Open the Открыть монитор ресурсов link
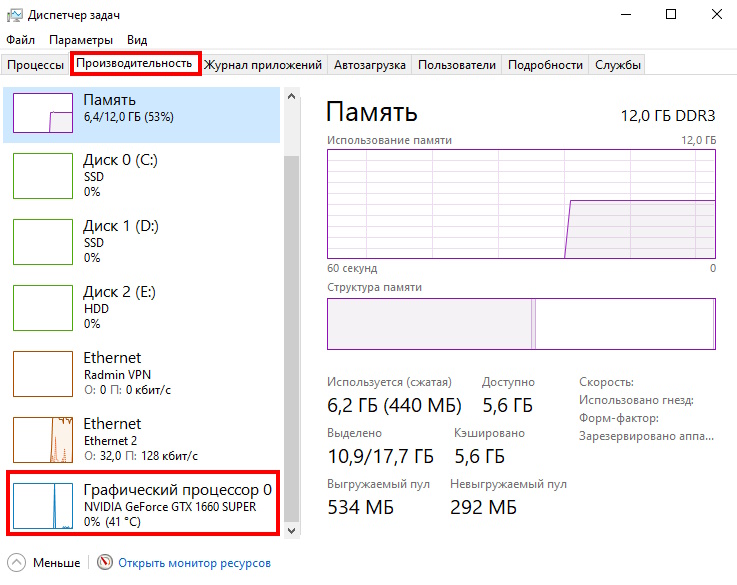This screenshot has height=585, width=737. 194,563
